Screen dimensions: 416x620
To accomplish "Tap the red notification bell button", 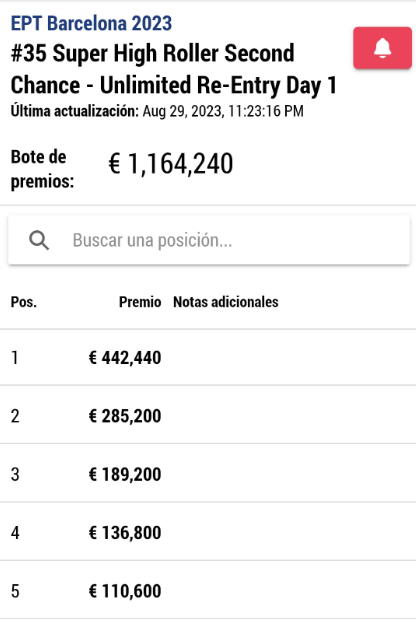I will point(382,48).
